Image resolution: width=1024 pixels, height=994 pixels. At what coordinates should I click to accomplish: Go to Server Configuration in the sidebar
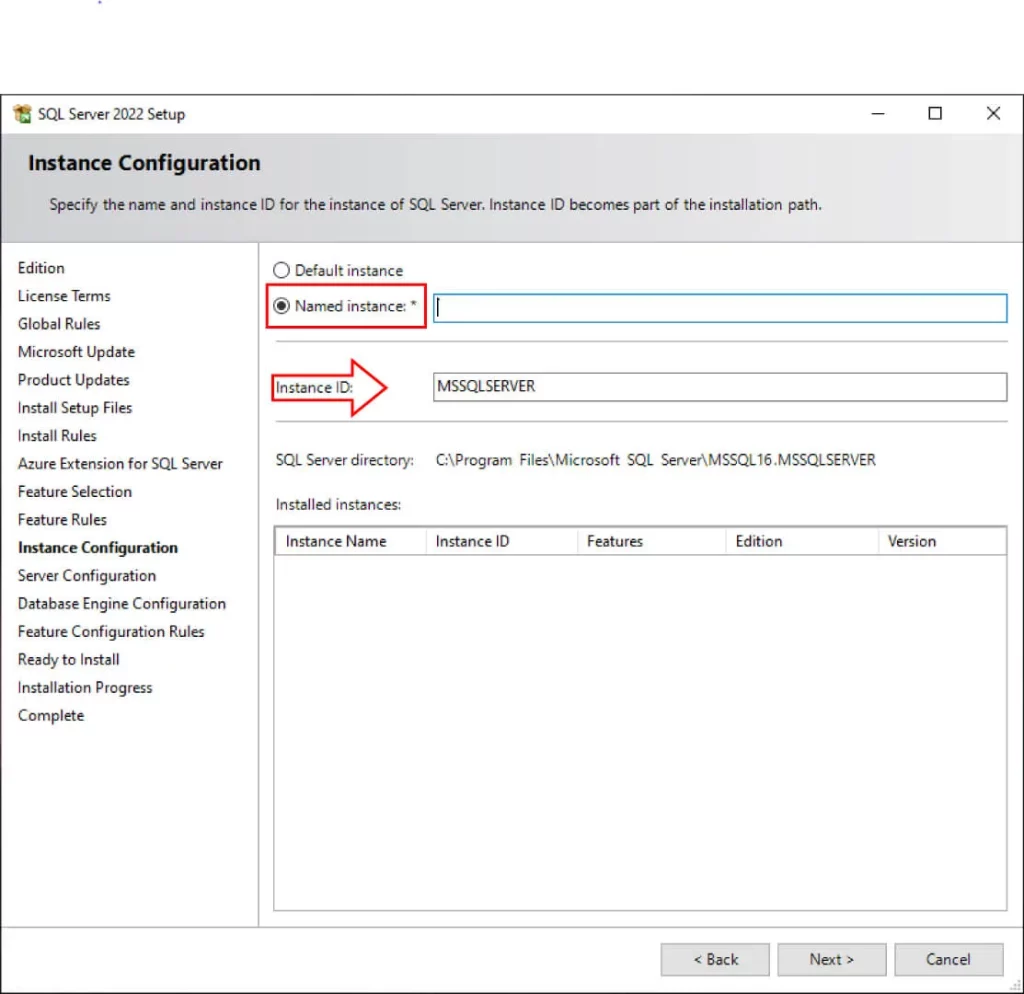click(x=87, y=575)
